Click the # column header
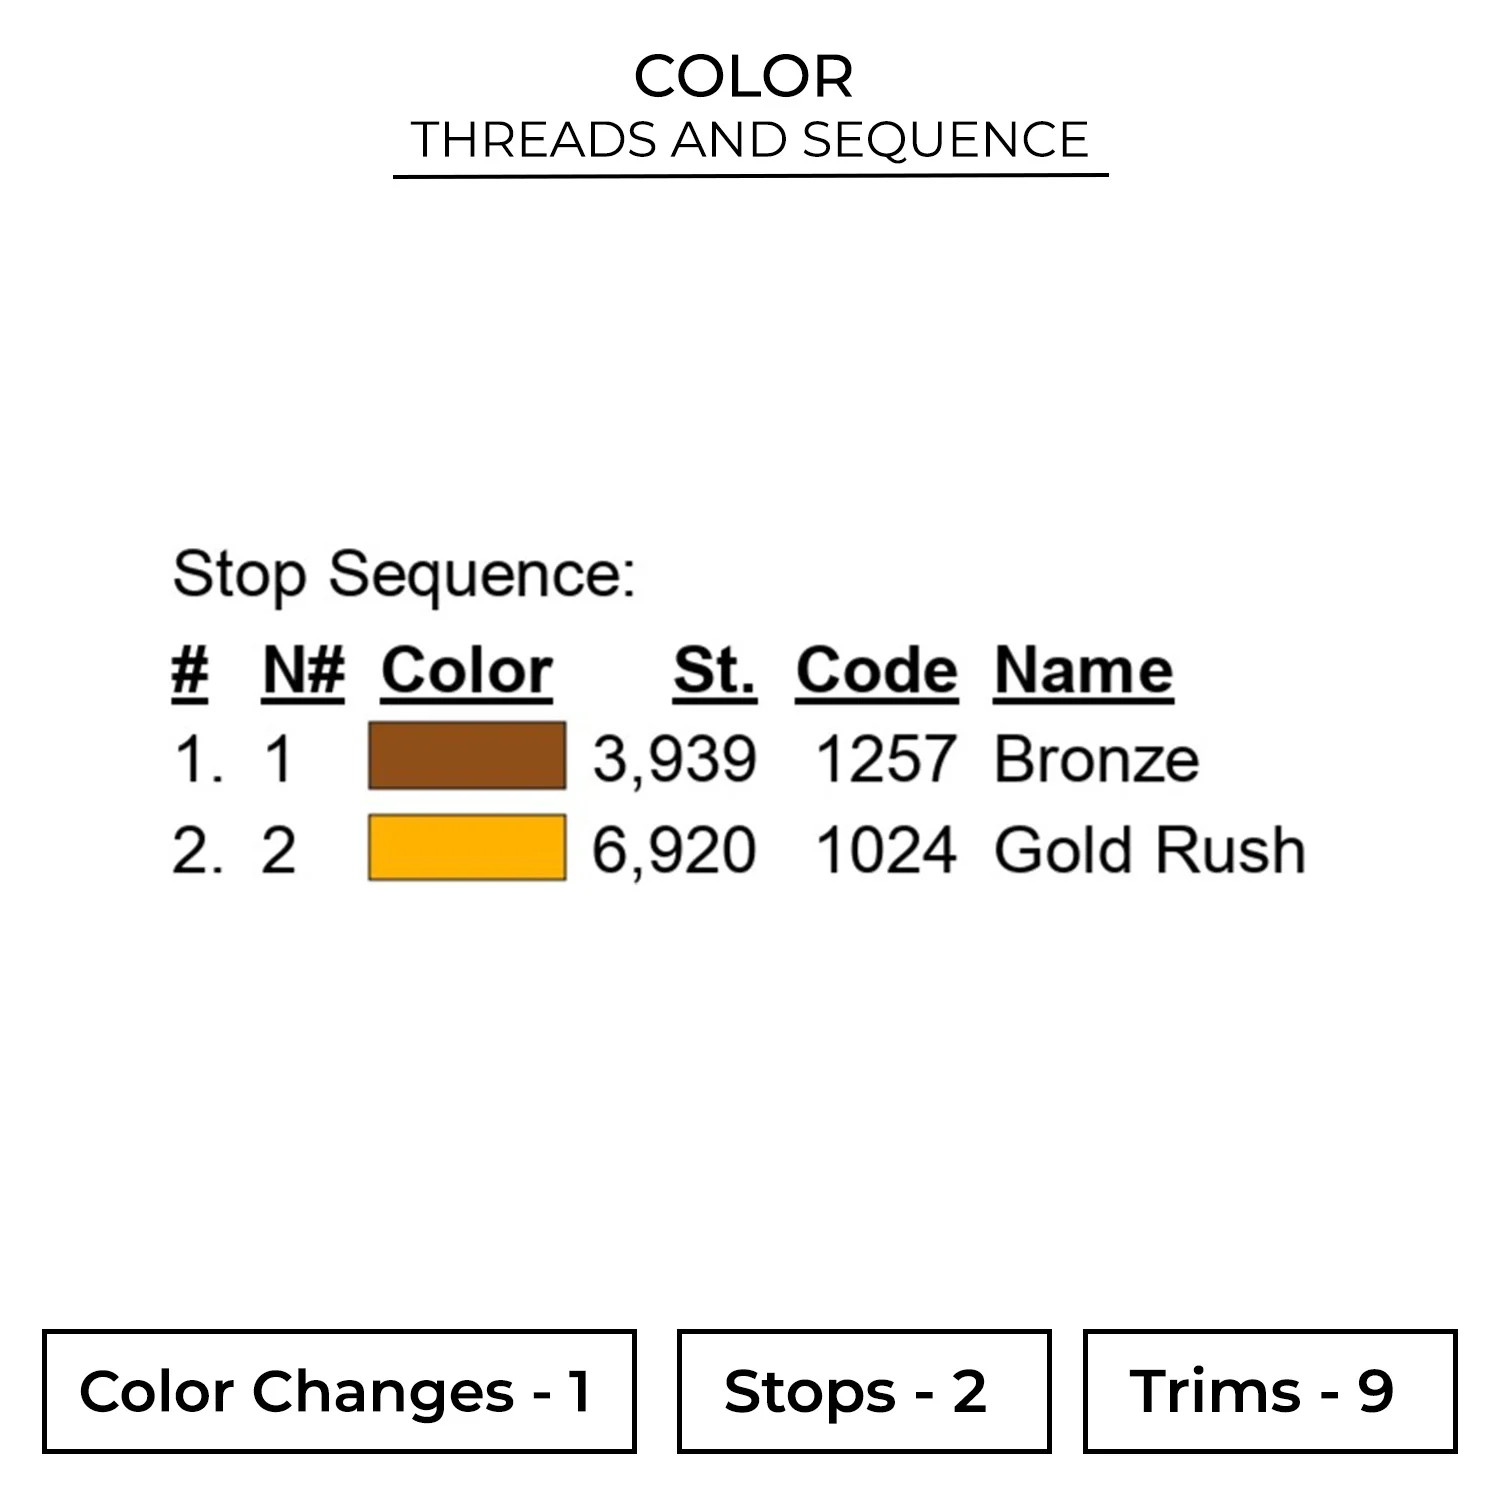Screen dimensions: 1500x1500 point(190,670)
